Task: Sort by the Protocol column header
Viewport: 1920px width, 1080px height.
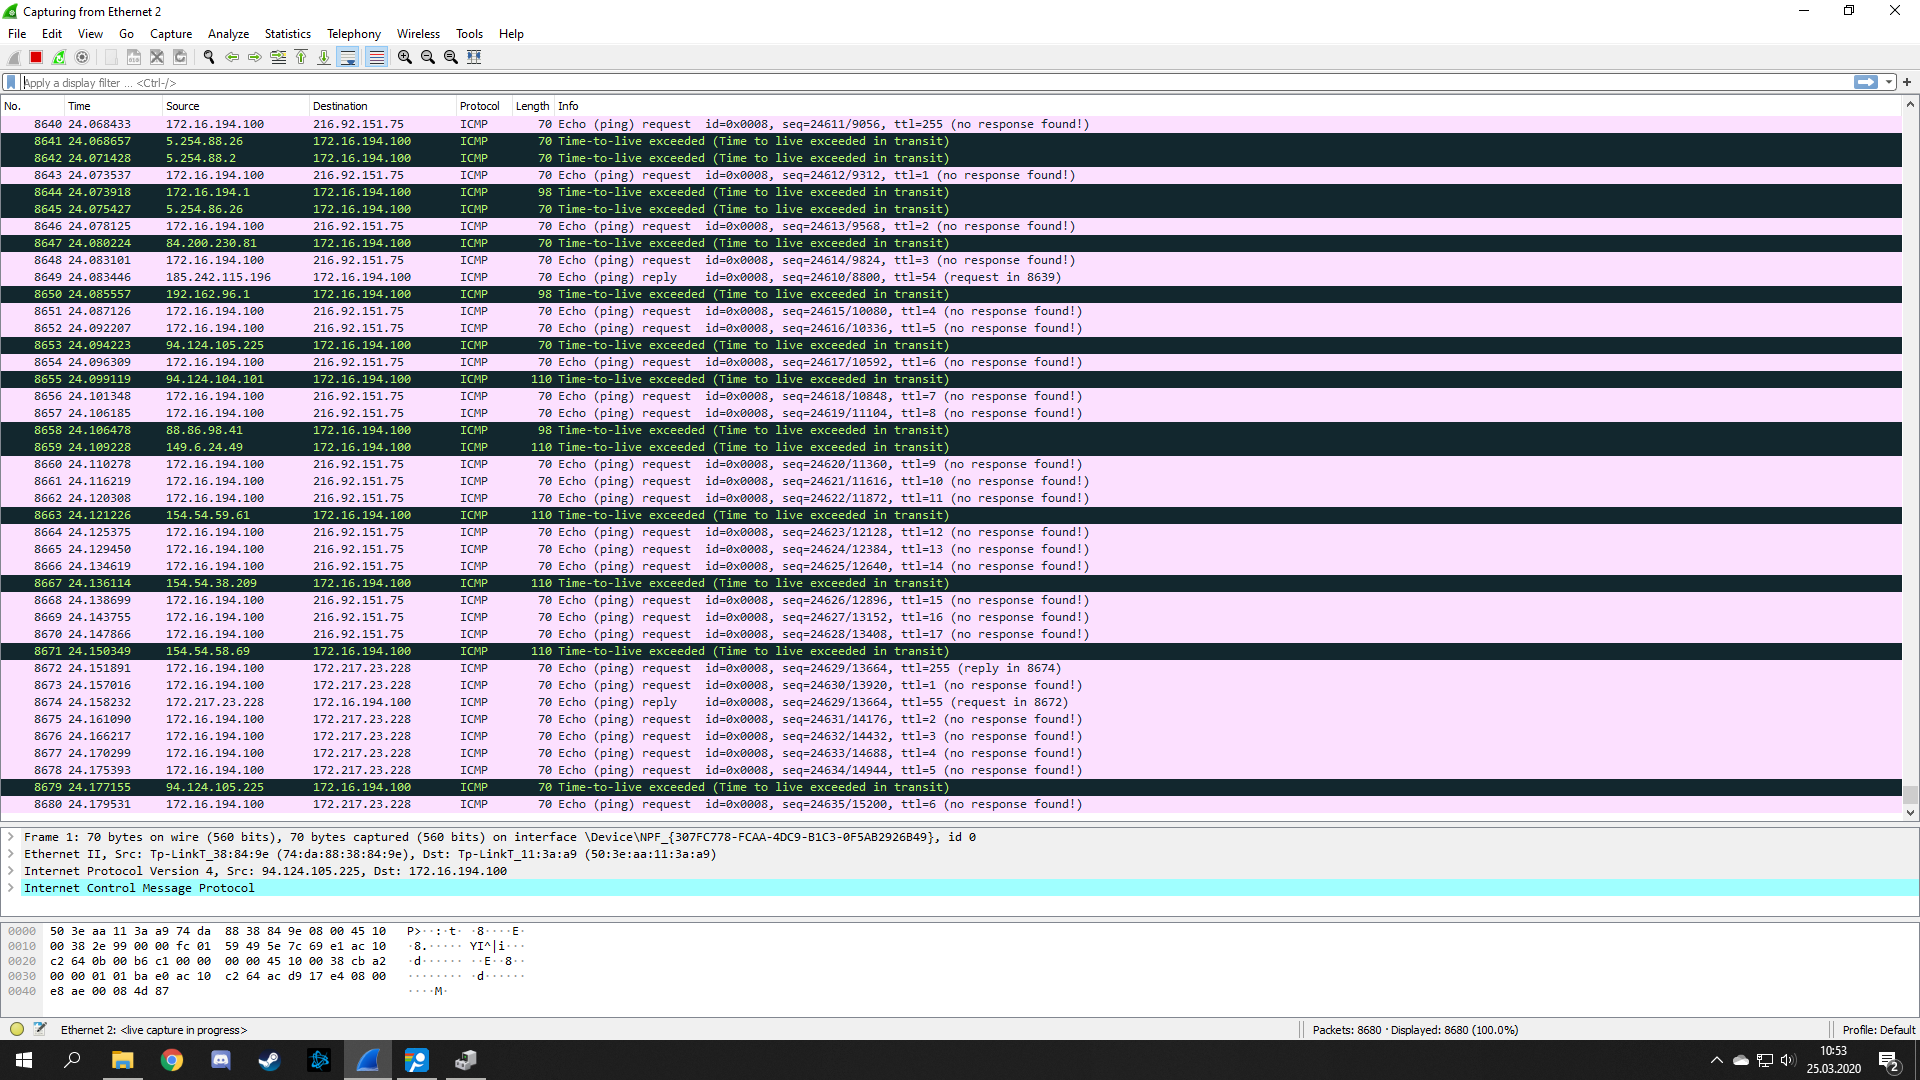Action: (x=479, y=106)
